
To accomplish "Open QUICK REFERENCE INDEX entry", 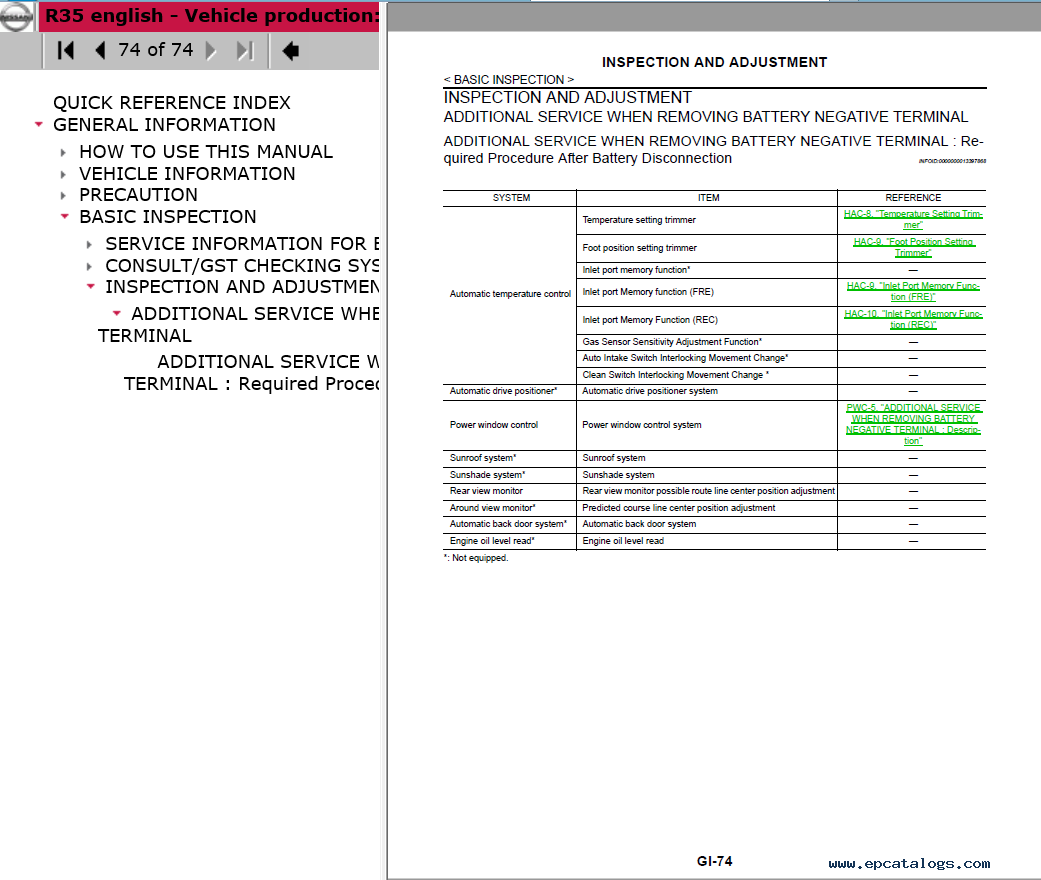I will (x=172, y=103).
